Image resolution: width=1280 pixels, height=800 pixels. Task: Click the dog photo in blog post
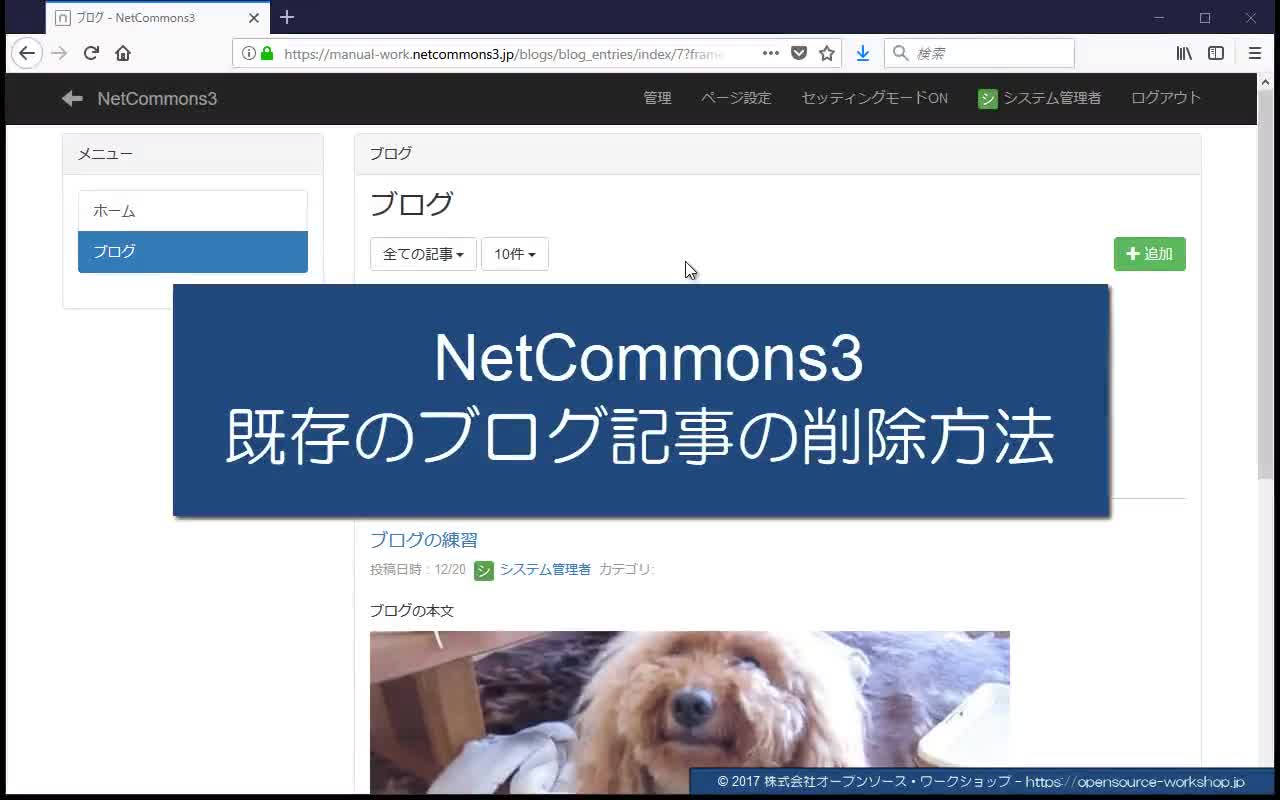coord(690,712)
